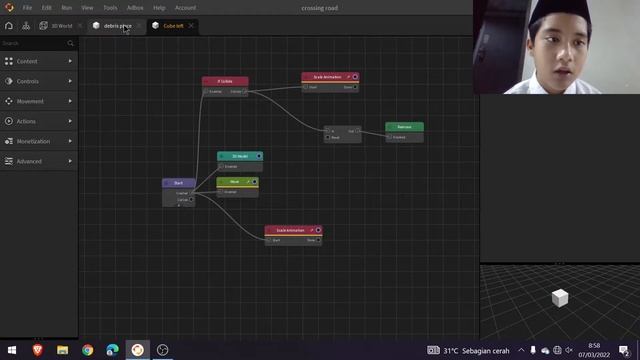Open the File menu
This screenshot has width=640, height=360.
pos(27,8)
